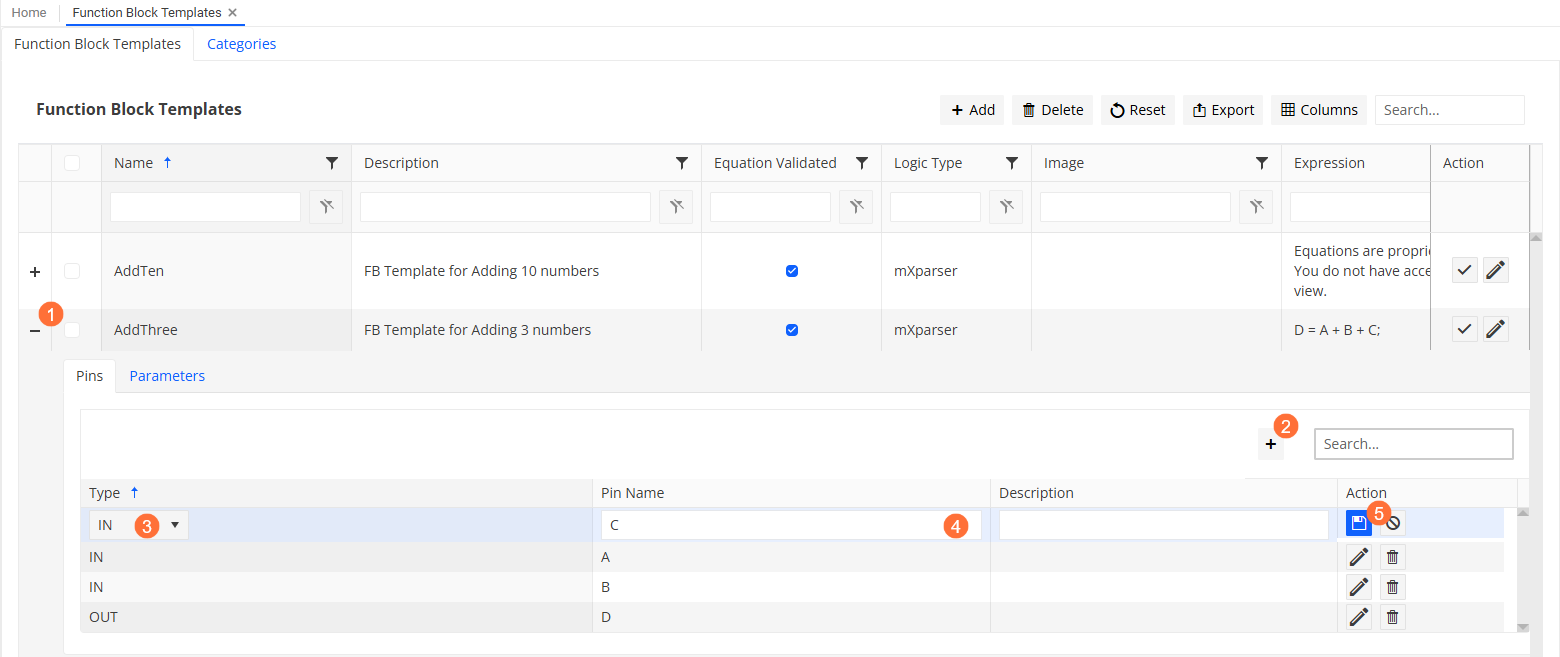Clear the Image filter
This screenshot has height=657, width=1560.
[x=1256, y=207]
